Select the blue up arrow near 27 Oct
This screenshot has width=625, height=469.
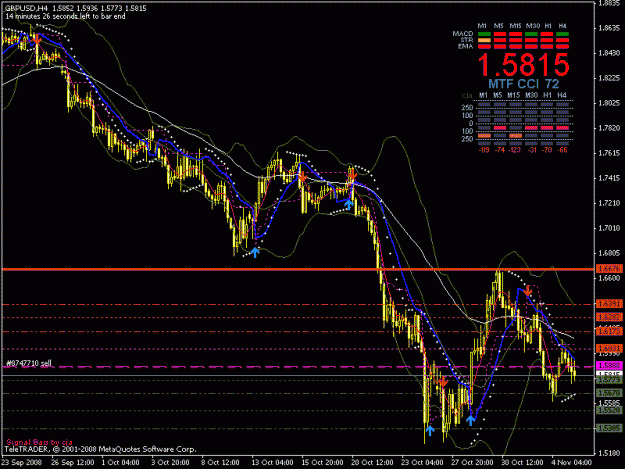click(x=471, y=420)
